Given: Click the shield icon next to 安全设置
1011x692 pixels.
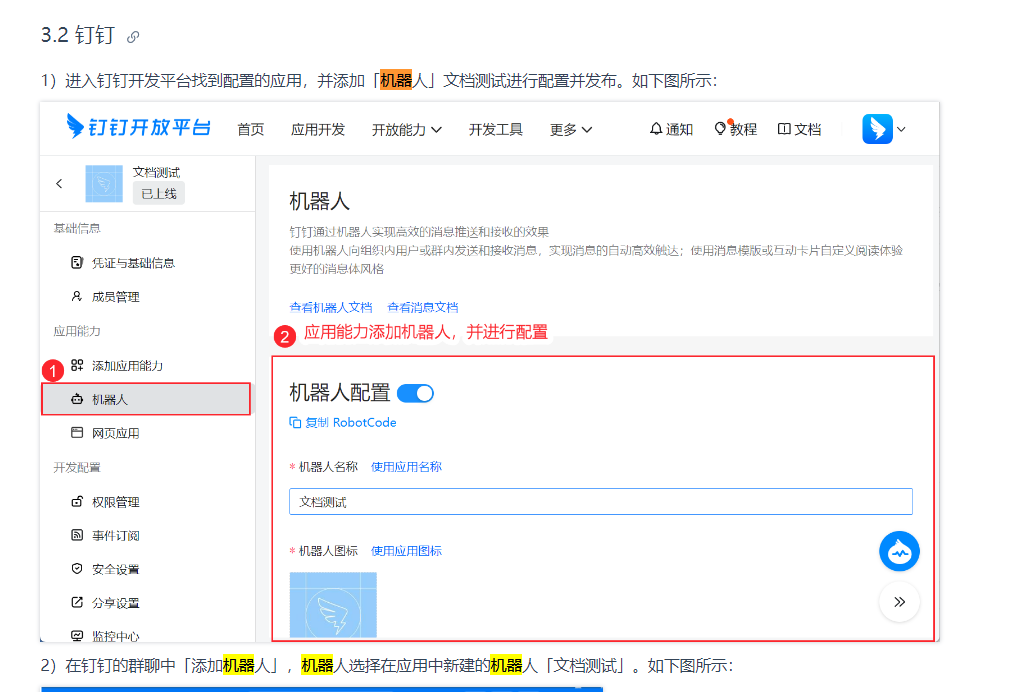Looking at the screenshot, I should 77,569.
